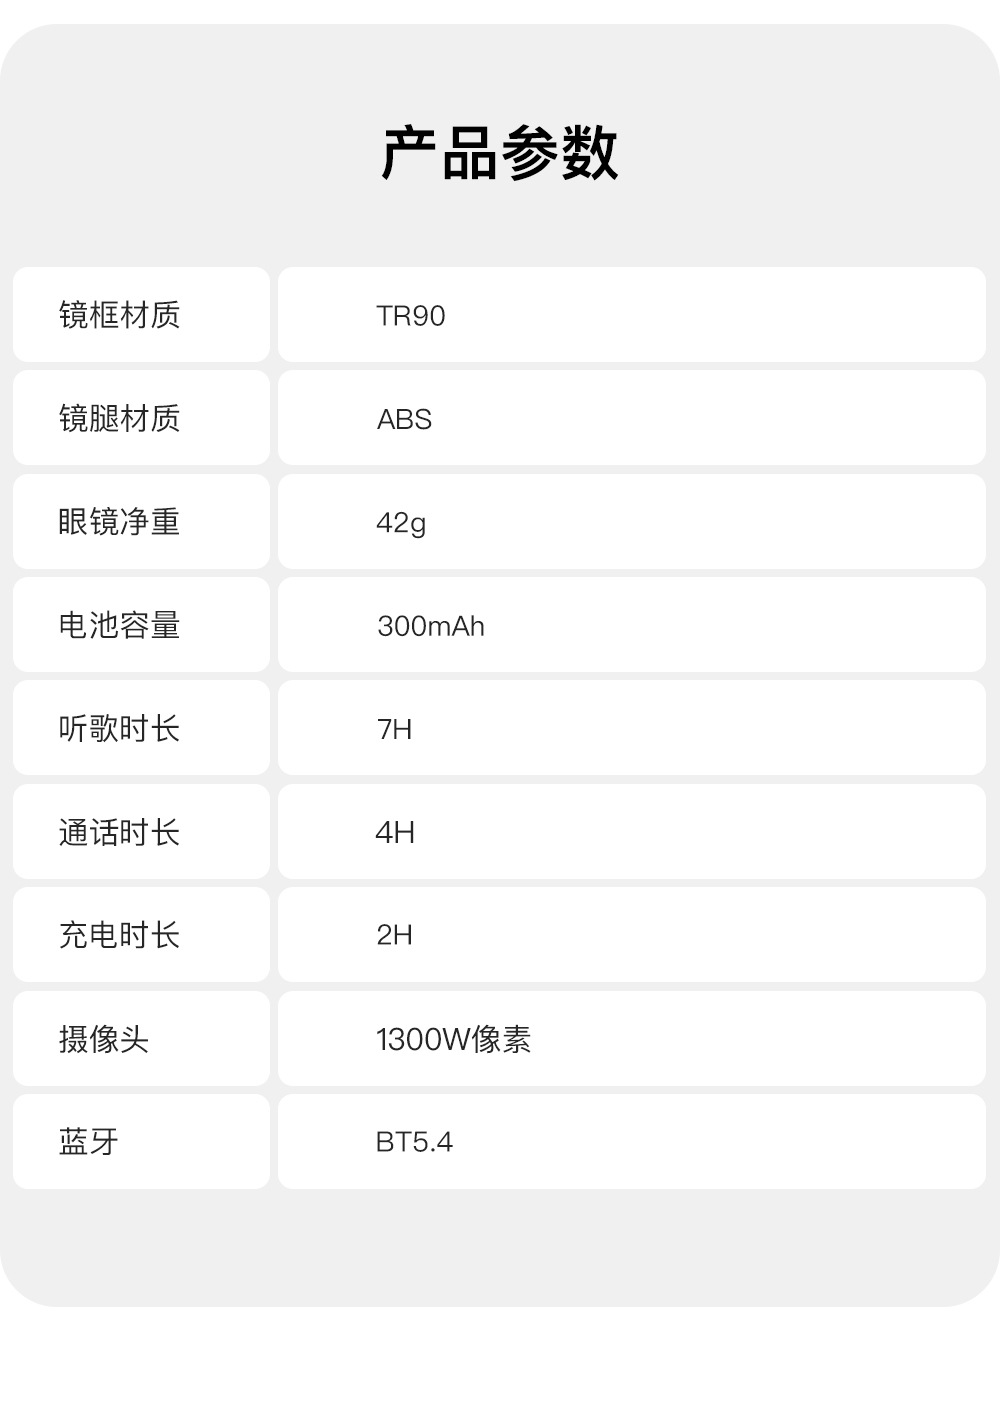This screenshot has width=1000, height=1412.
Task: Click the 7H music duration value
Action: (394, 729)
